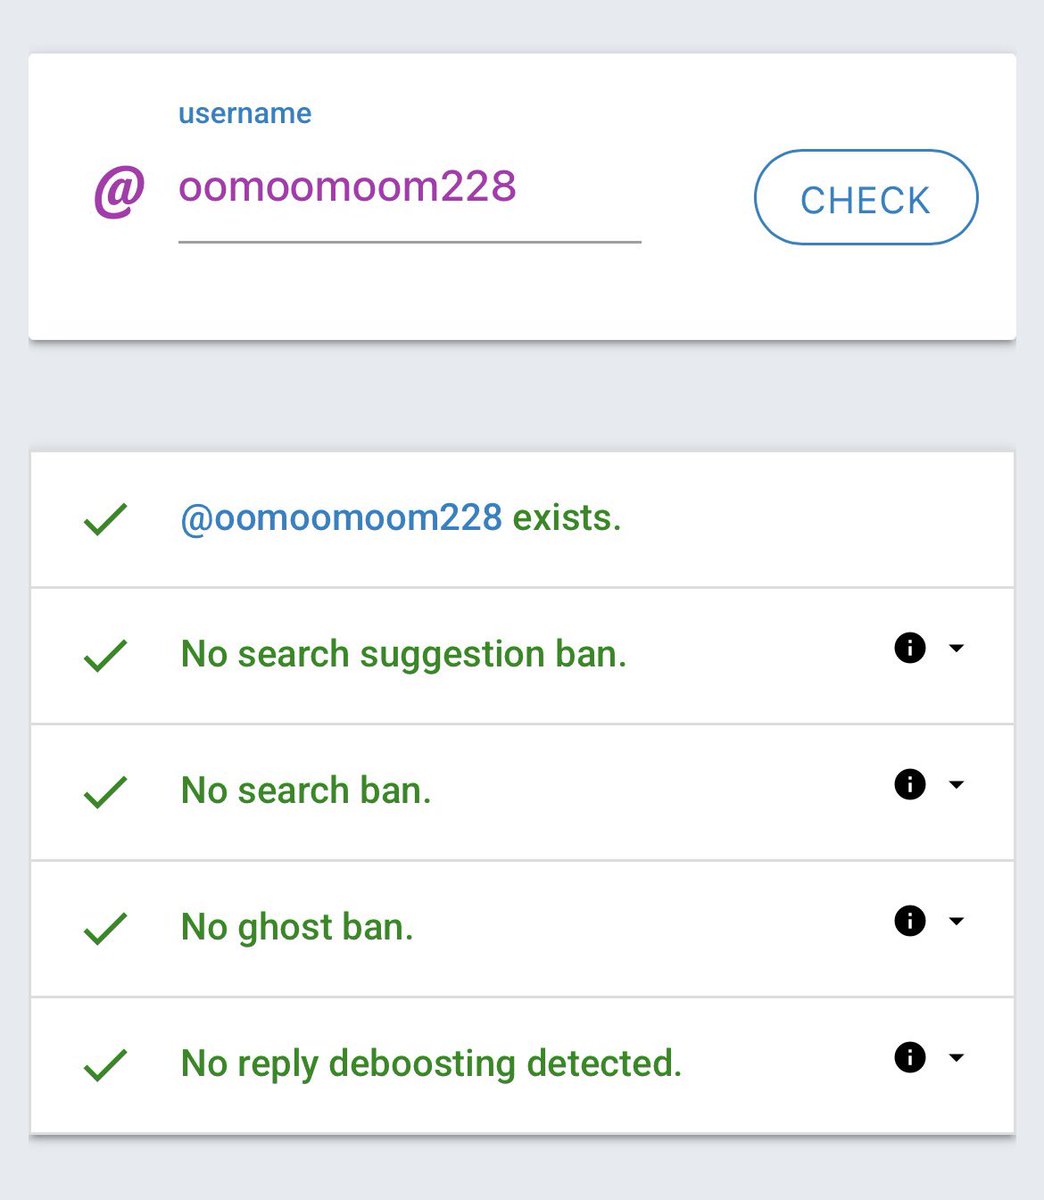
Task: Click the No reply deboosting detected text
Action: [431, 1063]
